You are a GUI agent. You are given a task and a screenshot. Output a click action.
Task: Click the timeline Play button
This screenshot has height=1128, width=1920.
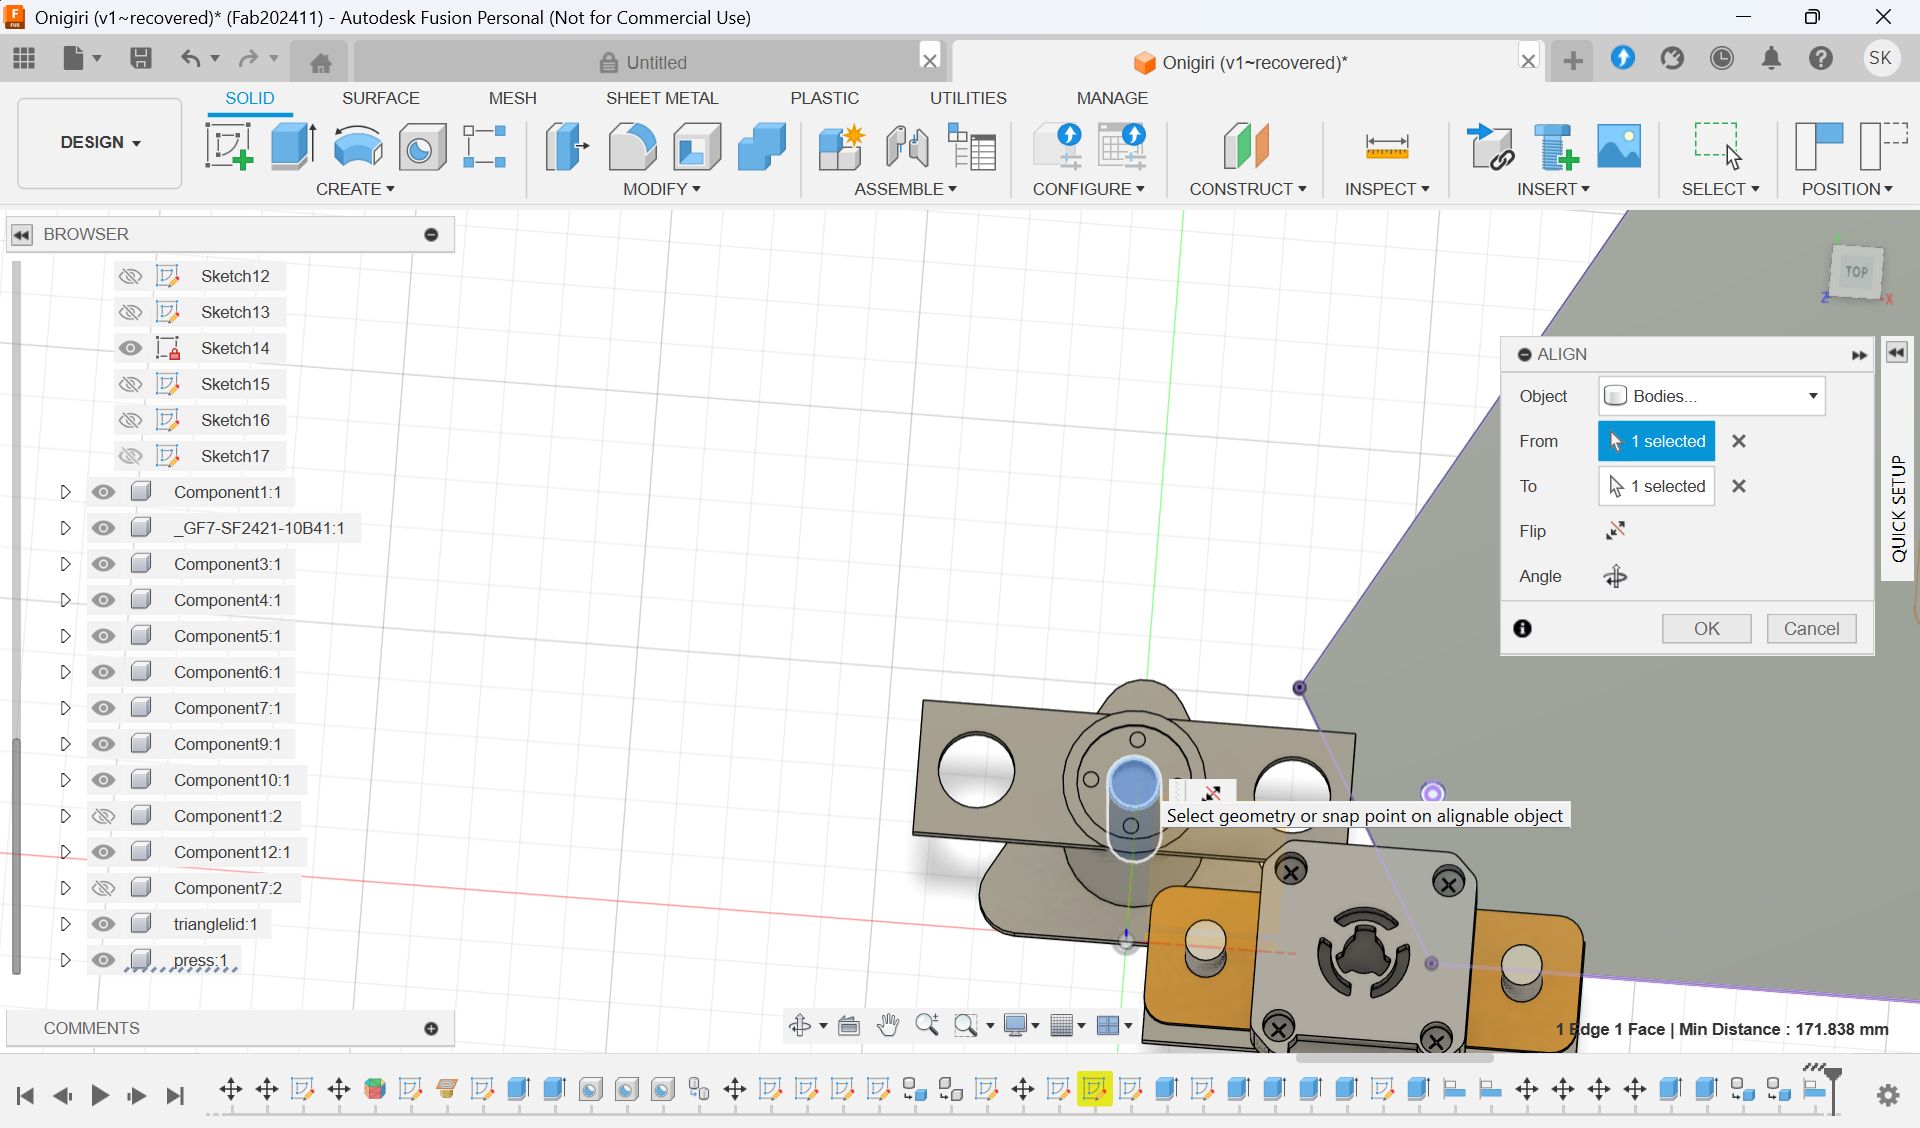(99, 1095)
